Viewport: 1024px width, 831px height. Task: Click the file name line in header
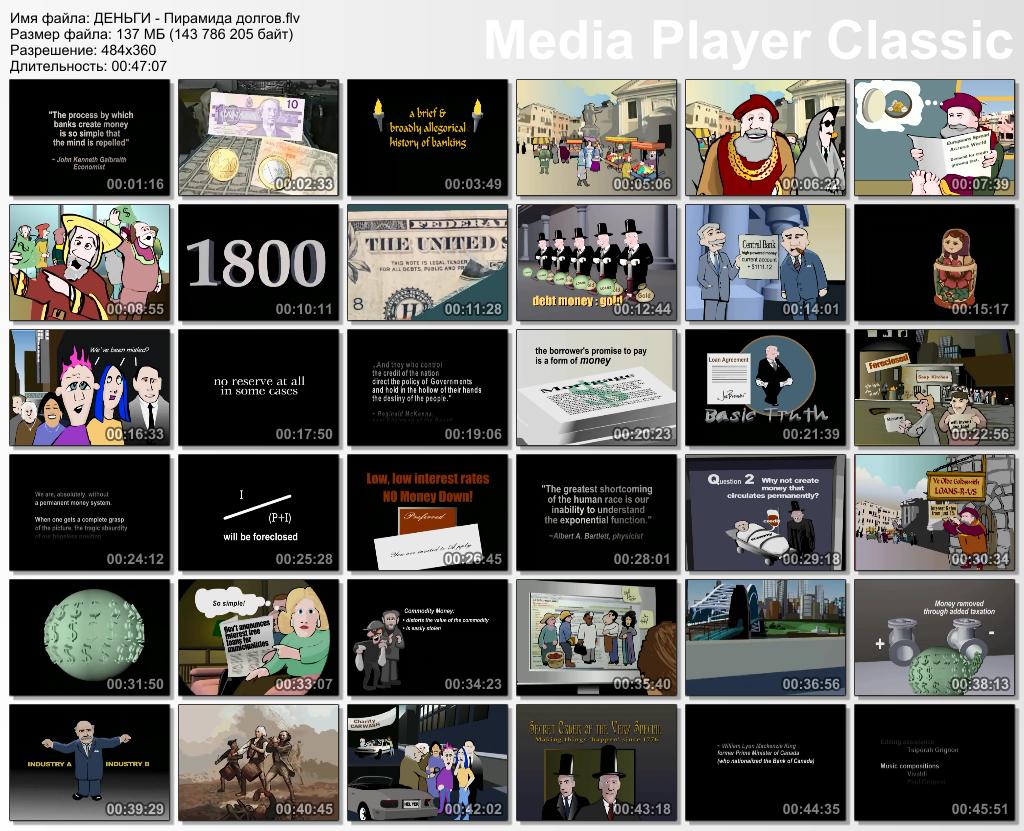[x=155, y=19]
